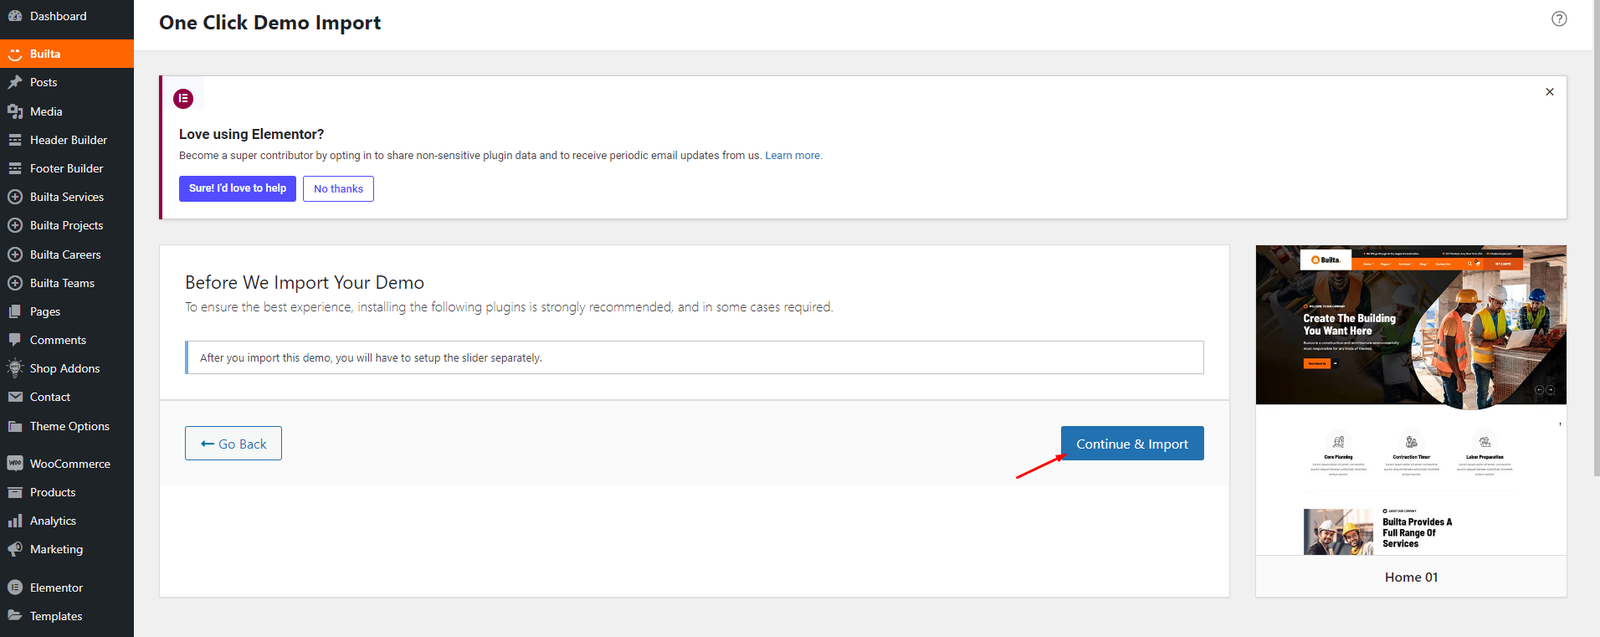This screenshot has width=1600, height=637.
Task: Click the Continue & Import button
Action: [x=1132, y=444]
